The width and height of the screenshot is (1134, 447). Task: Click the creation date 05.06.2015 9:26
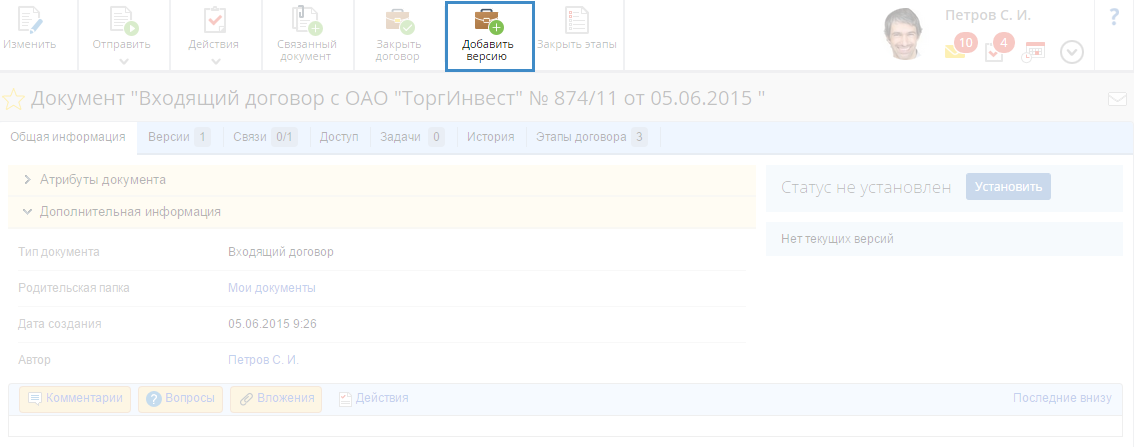coord(272,323)
